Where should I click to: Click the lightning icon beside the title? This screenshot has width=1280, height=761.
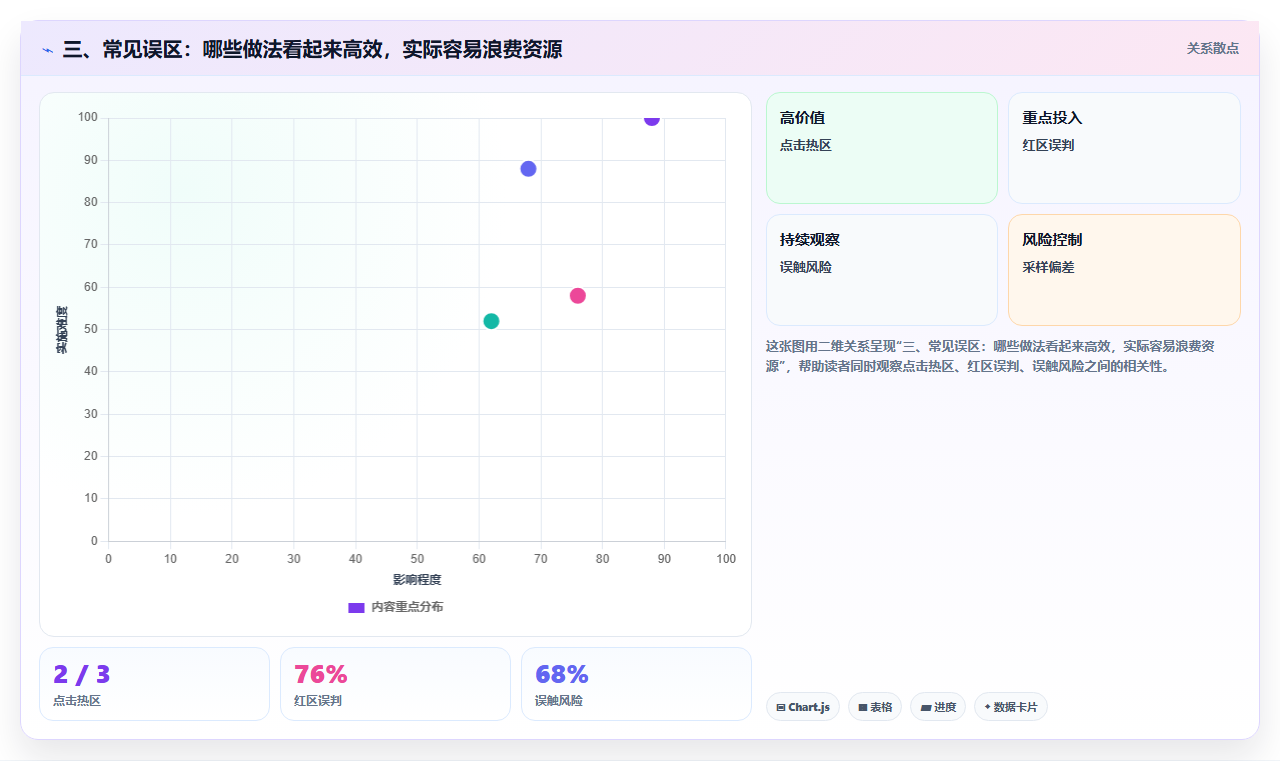click(x=47, y=50)
